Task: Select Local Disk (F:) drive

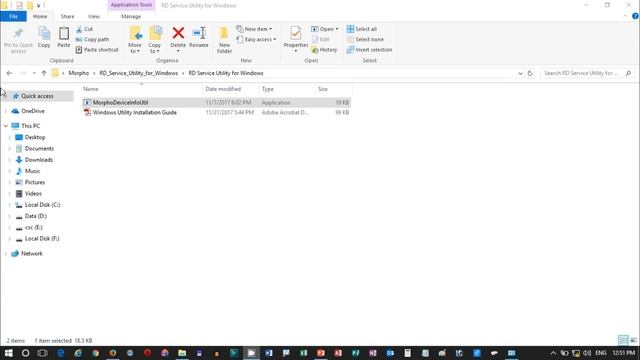Action: coord(42,238)
